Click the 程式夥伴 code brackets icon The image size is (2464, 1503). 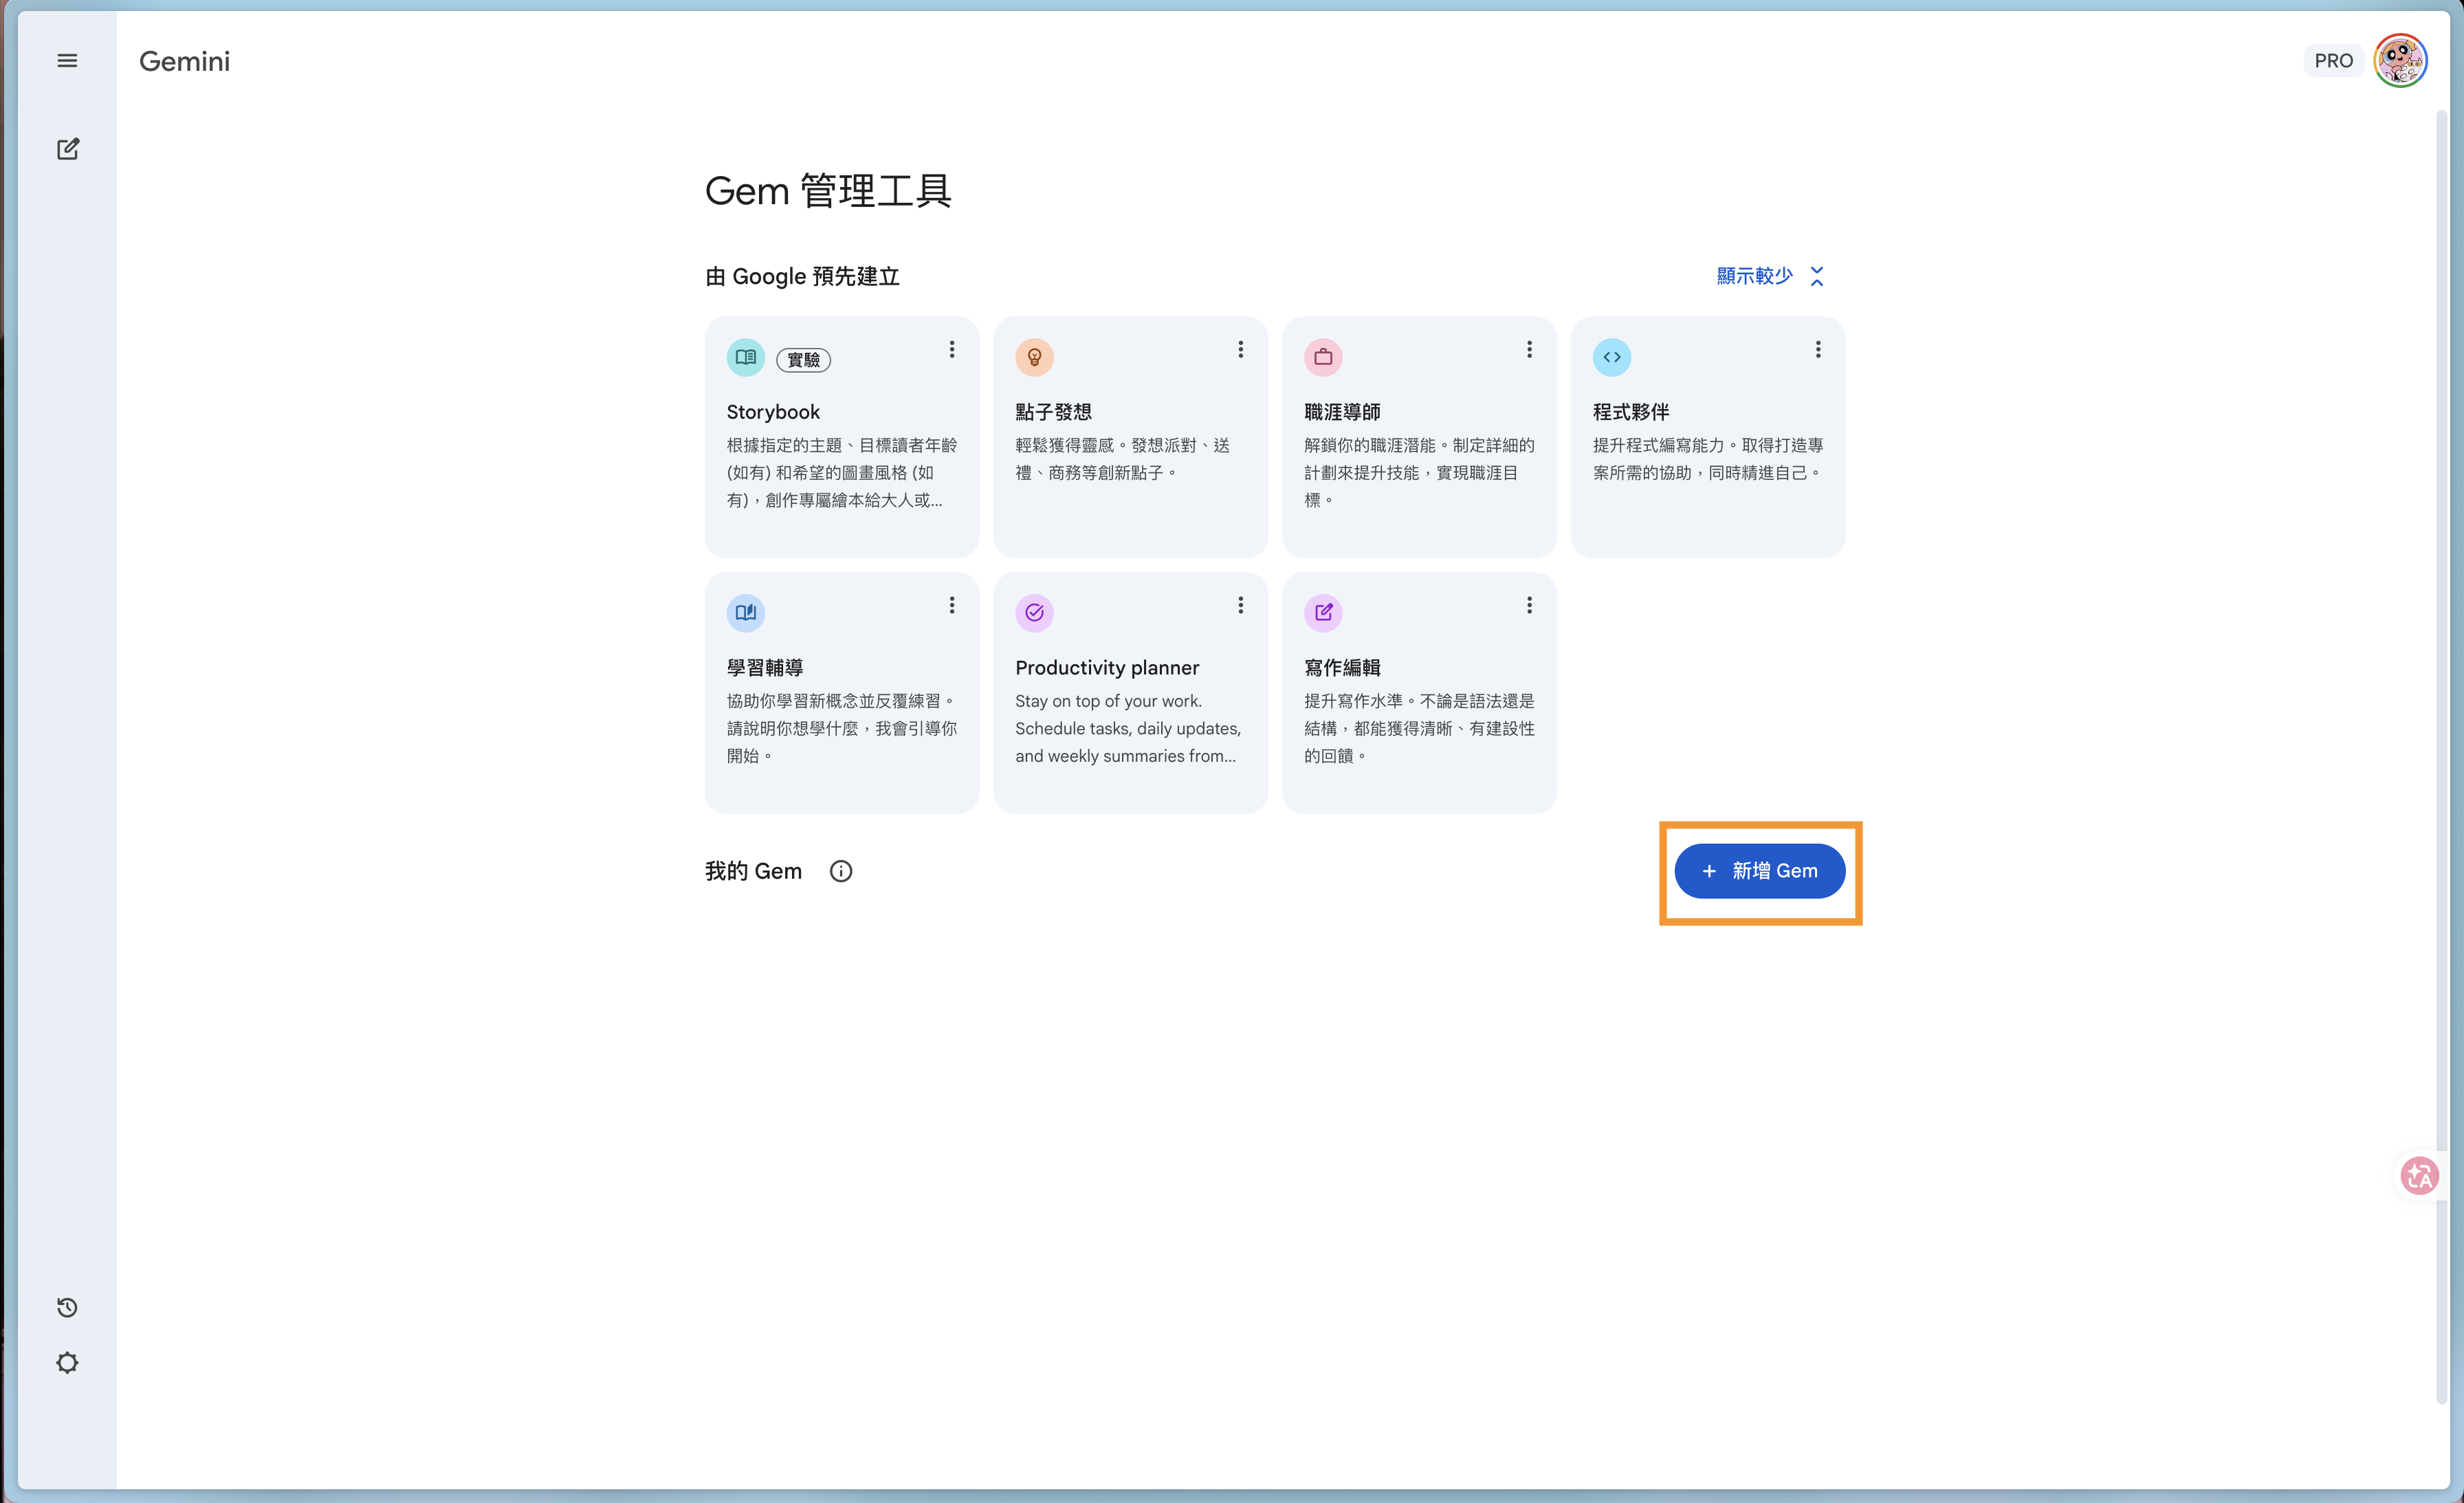pyautogui.click(x=1611, y=357)
